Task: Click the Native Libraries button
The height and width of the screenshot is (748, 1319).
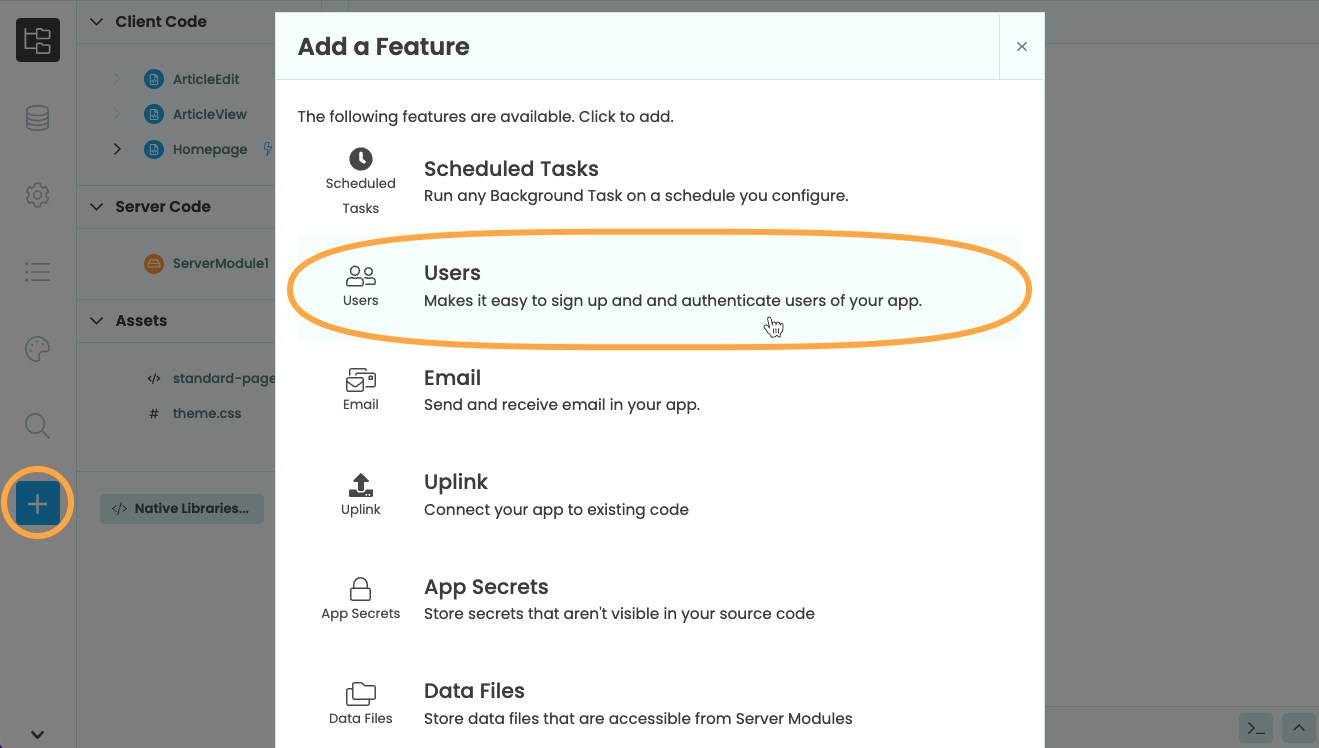Action: [181, 508]
